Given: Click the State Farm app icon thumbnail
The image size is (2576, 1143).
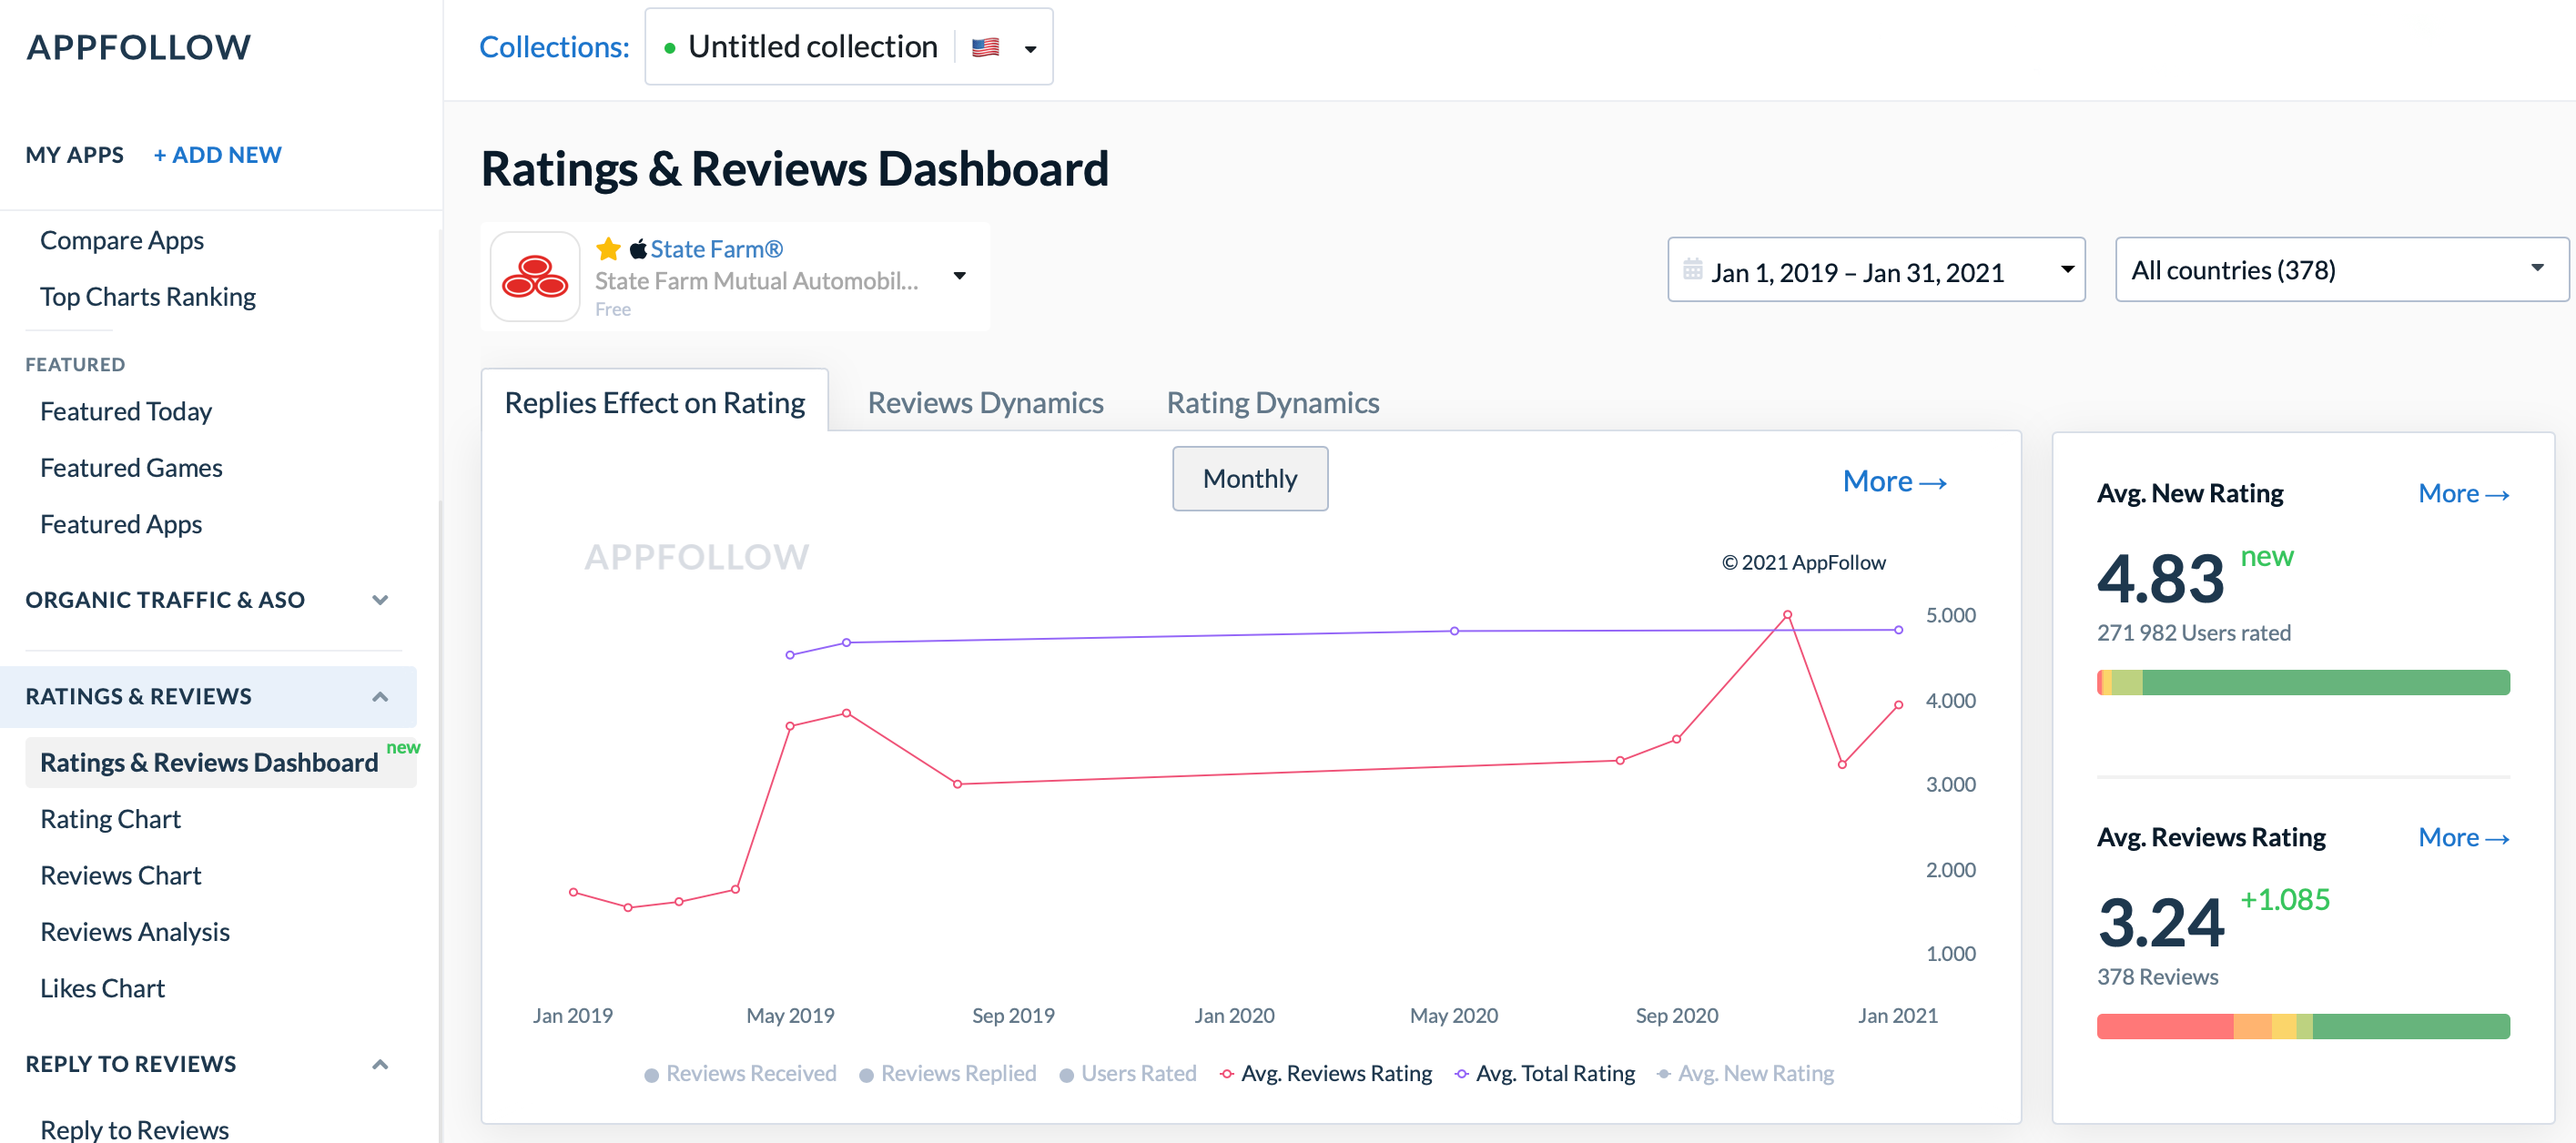Looking at the screenshot, I should click(535, 276).
